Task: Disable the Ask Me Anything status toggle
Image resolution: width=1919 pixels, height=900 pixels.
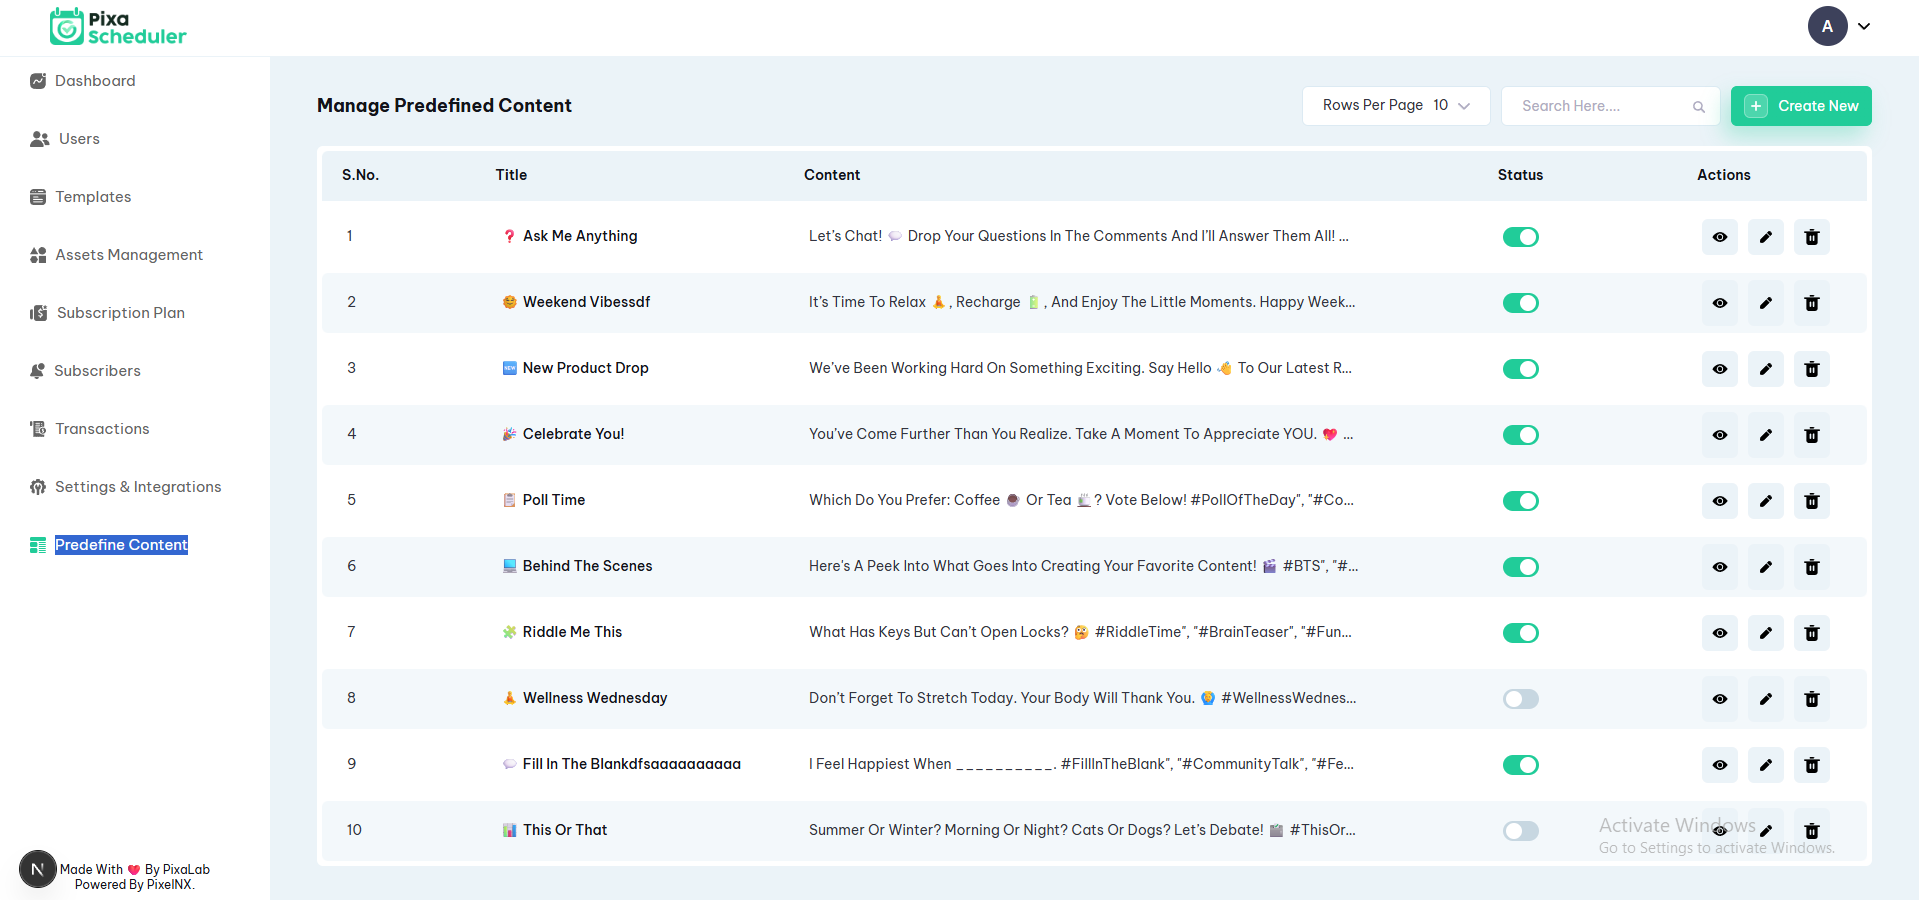Action: (x=1520, y=237)
